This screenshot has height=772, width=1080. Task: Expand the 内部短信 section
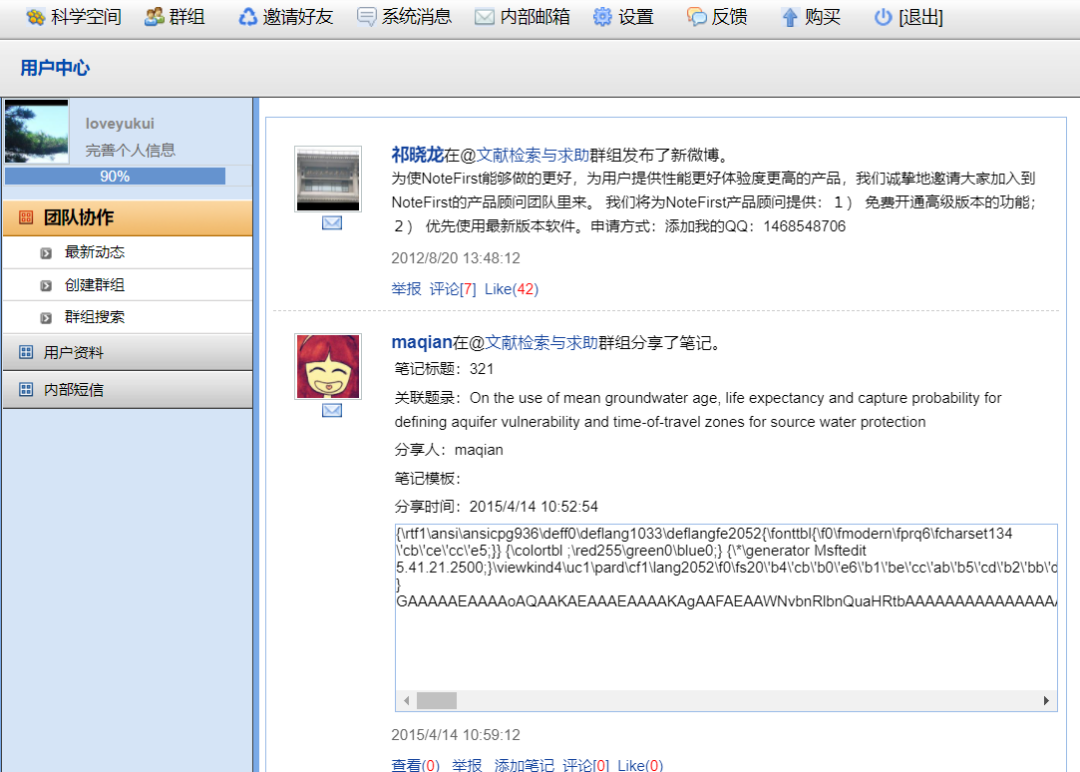point(128,390)
